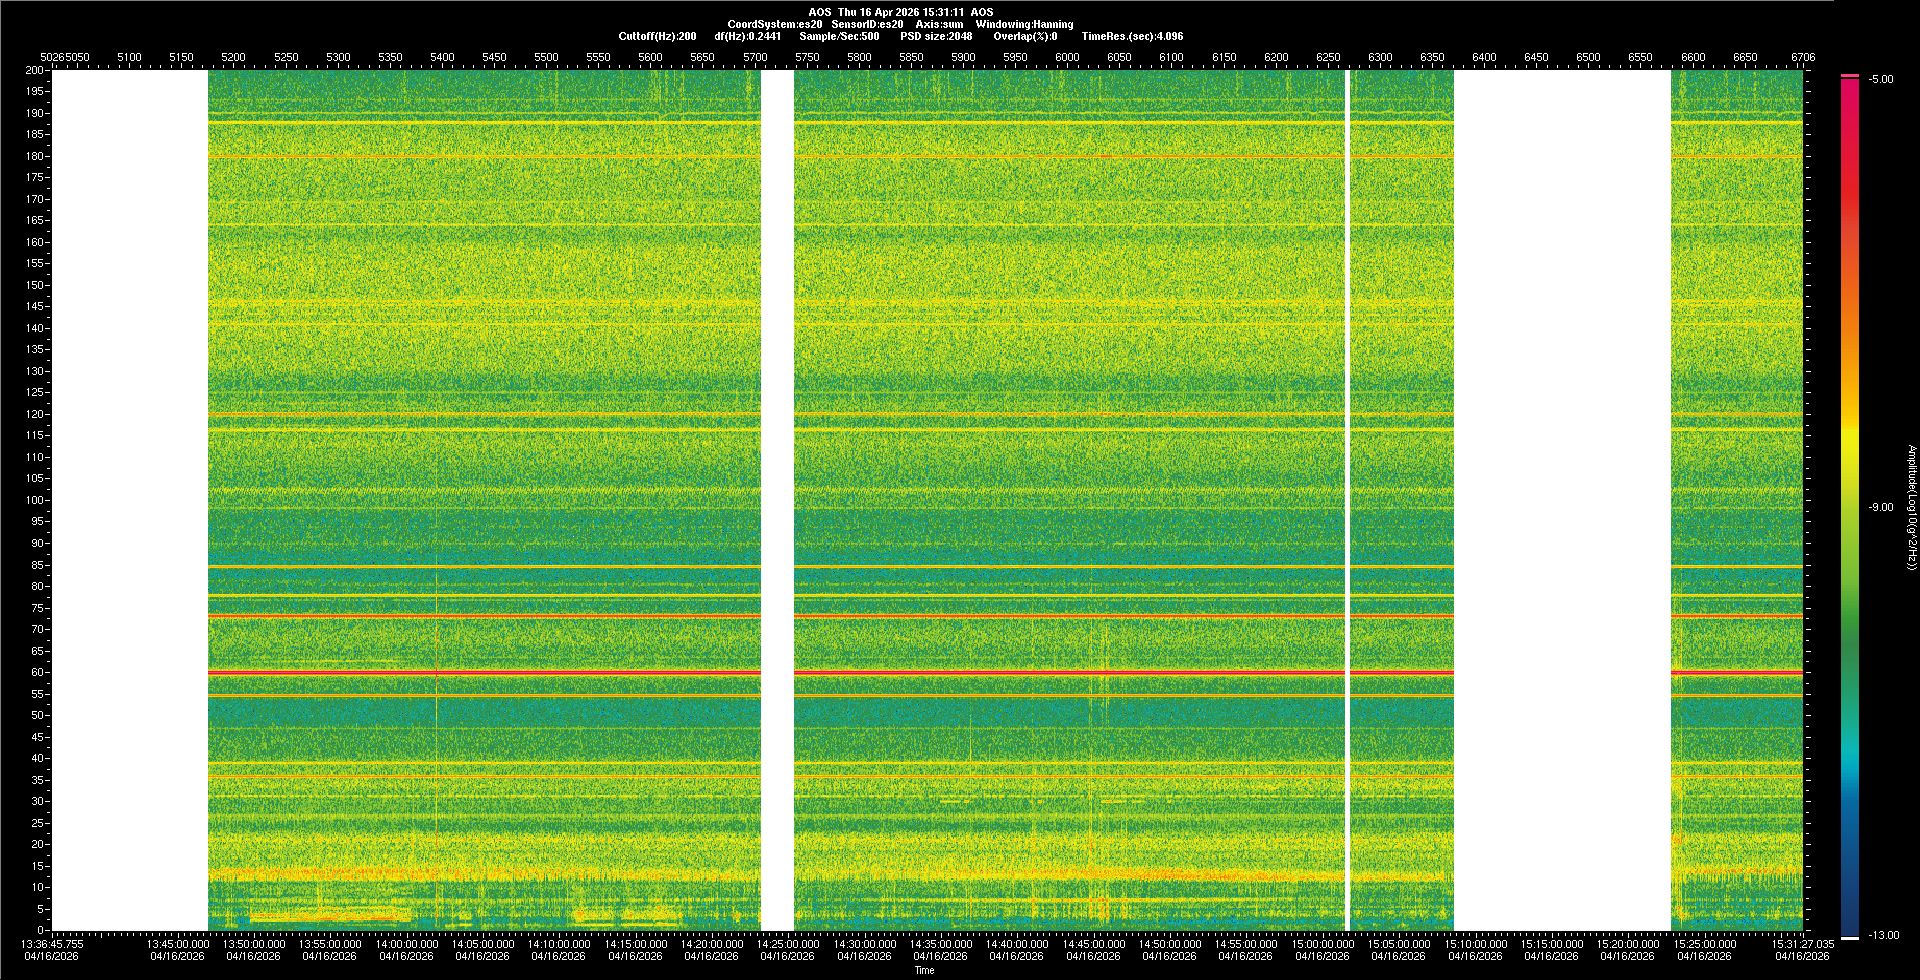Click the 6000 tick on the top axis
1920x980 pixels.
click(1067, 57)
